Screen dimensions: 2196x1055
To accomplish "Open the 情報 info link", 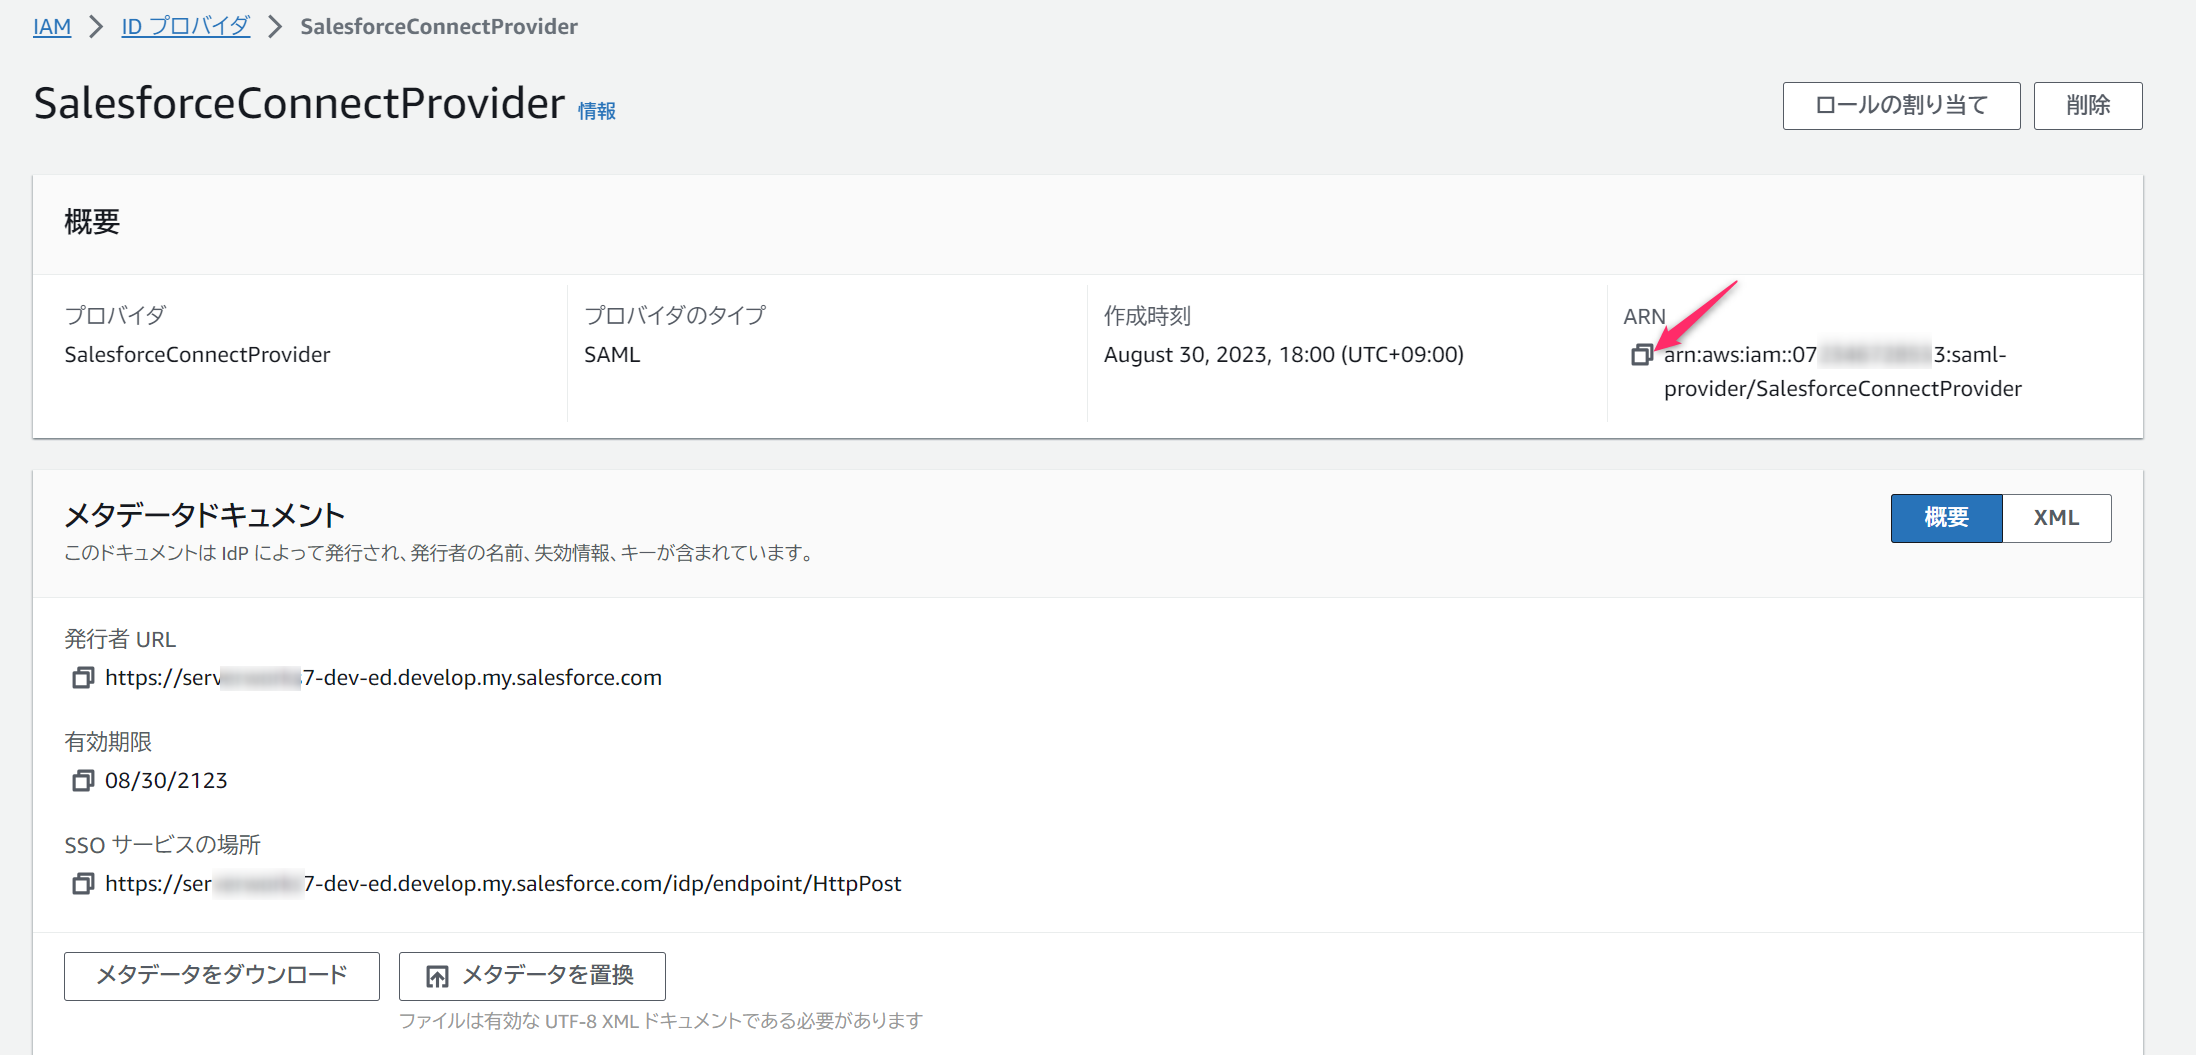I will tap(597, 111).
